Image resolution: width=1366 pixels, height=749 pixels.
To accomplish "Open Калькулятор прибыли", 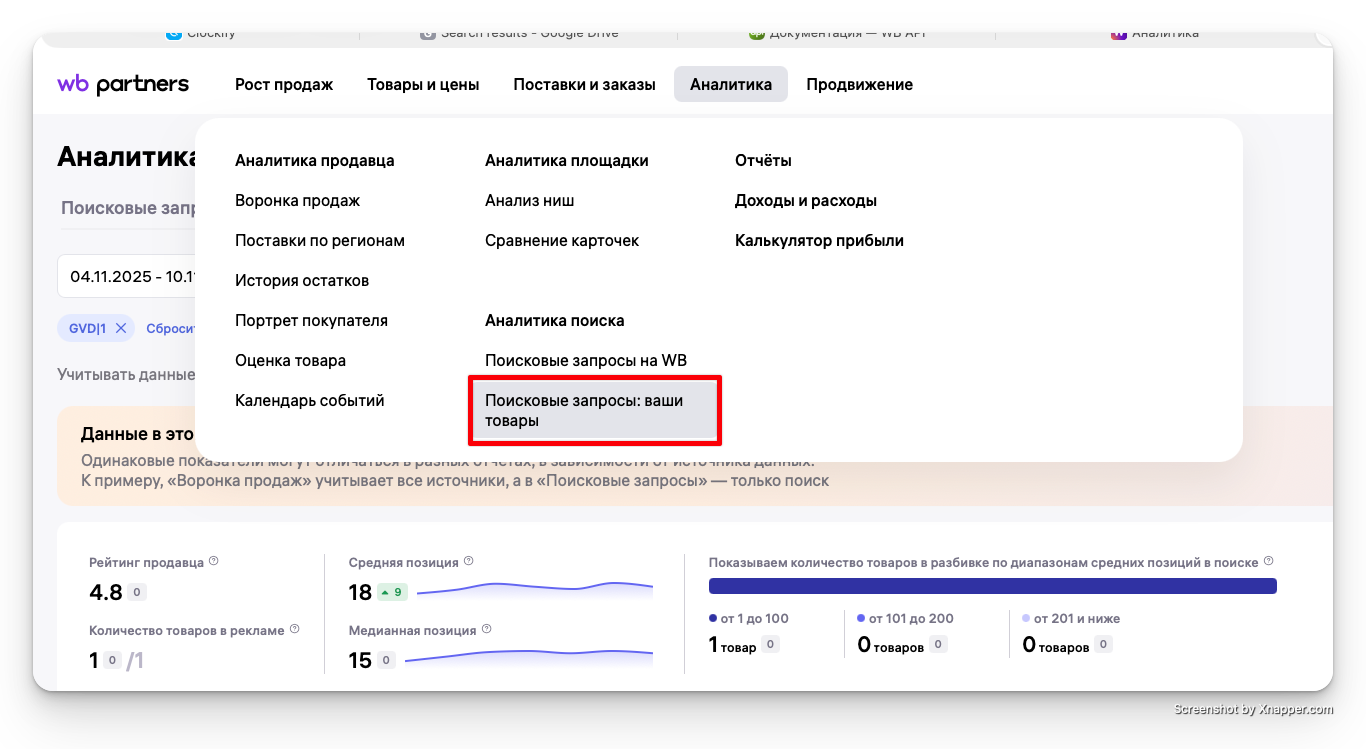I will (819, 240).
